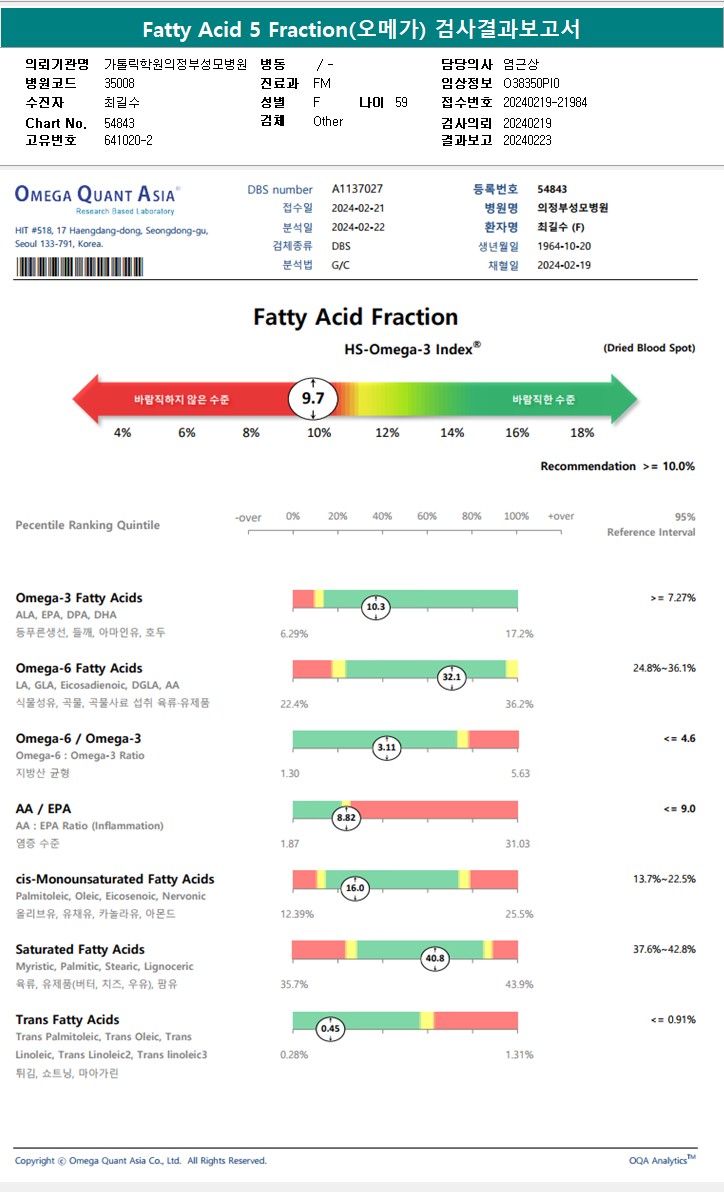
Task: Click the DBS number A1137027
Action: (357, 189)
